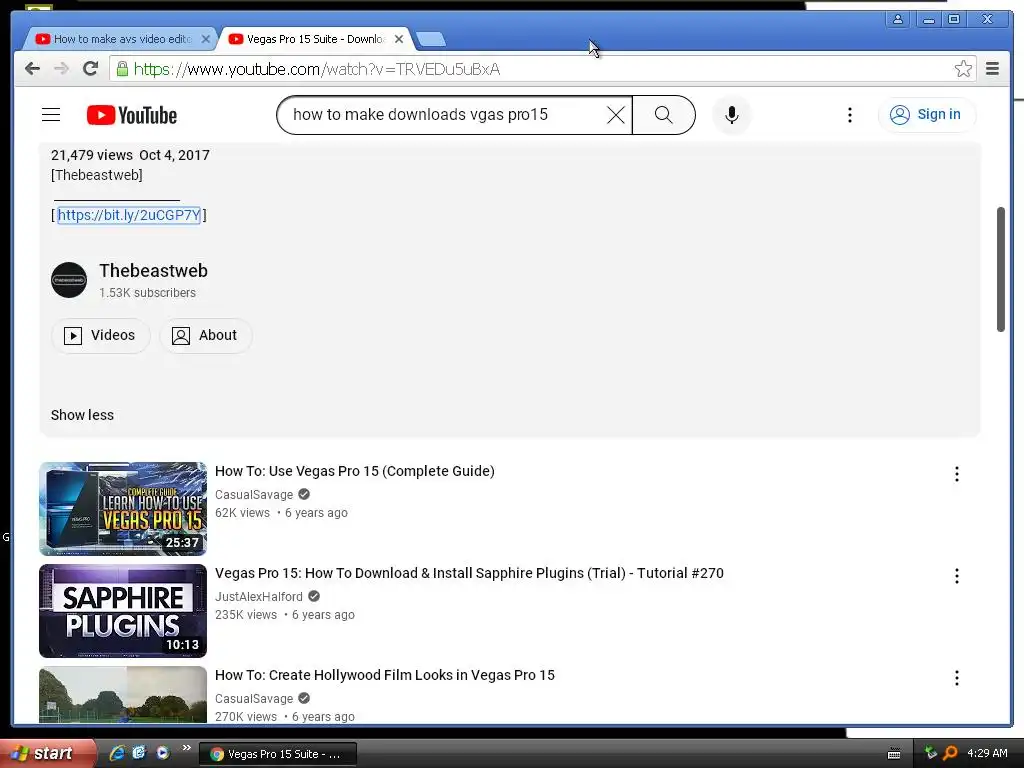Open a new browser tab
Image resolution: width=1024 pixels, height=768 pixels.
(x=431, y=40)
